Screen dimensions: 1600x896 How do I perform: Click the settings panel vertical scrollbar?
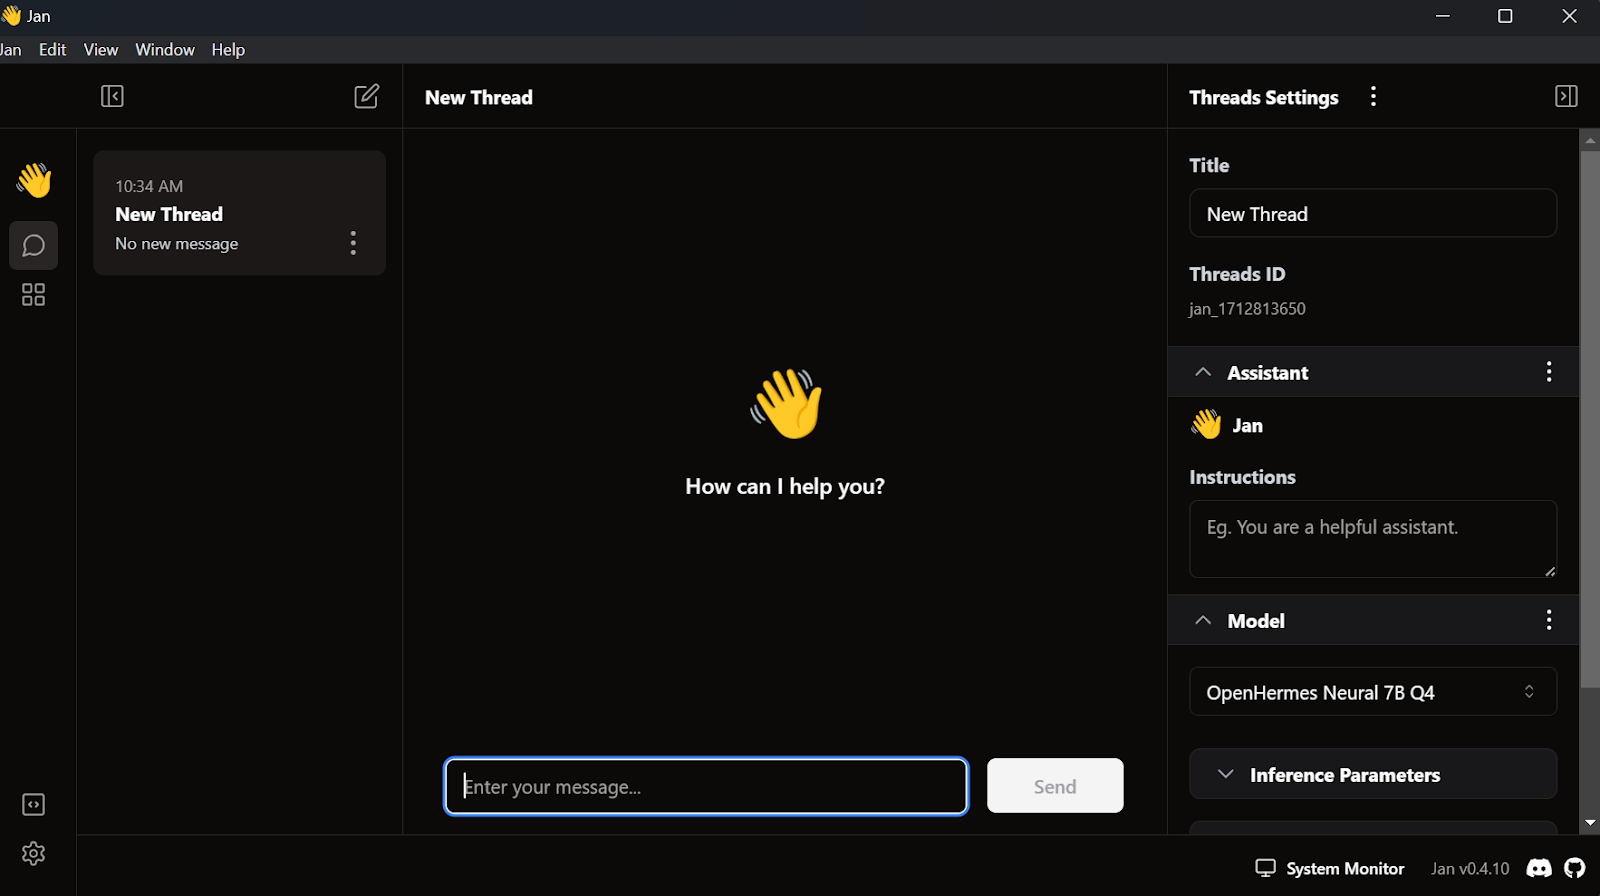[x=1590, y=420]
